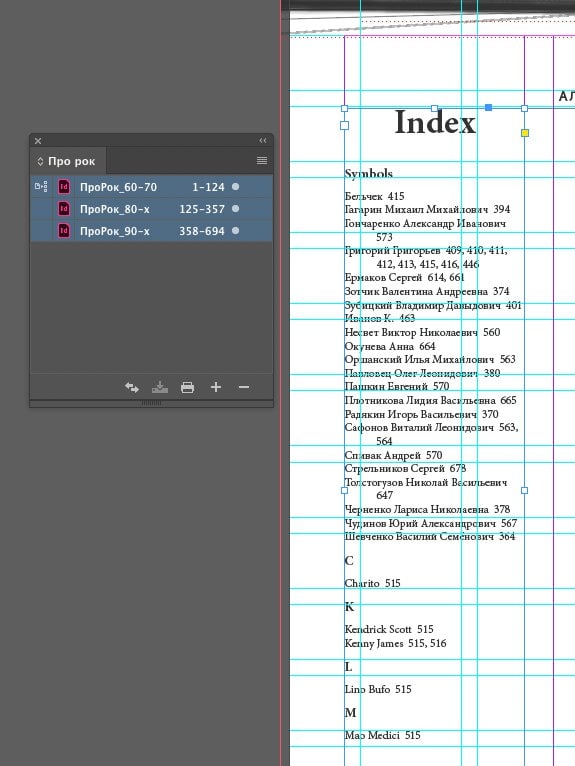Click index entry Mao Medici 515
575x766 pixels.
click(x=383, y=735)
